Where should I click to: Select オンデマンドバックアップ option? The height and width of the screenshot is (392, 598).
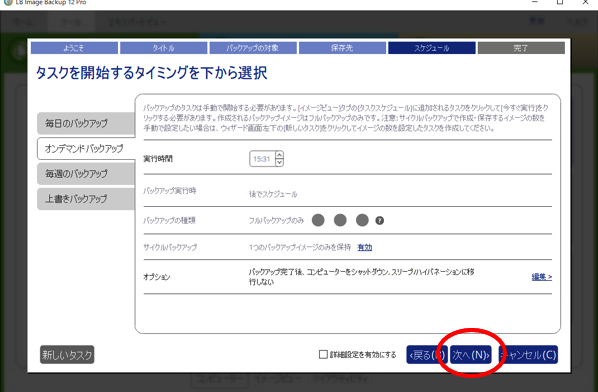86,148
